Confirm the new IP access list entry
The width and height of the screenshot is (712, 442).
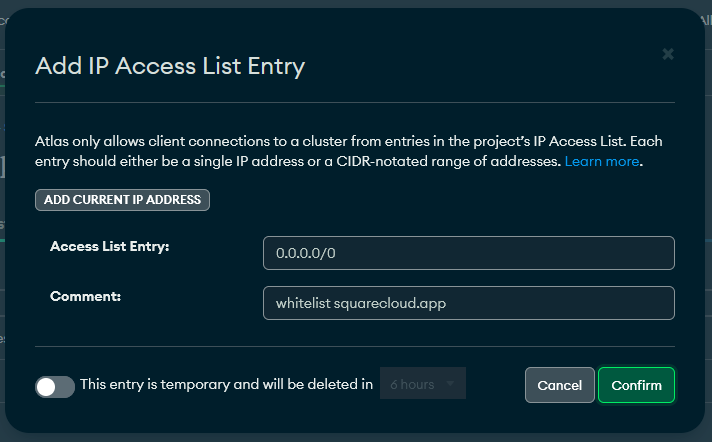(636, 385)
